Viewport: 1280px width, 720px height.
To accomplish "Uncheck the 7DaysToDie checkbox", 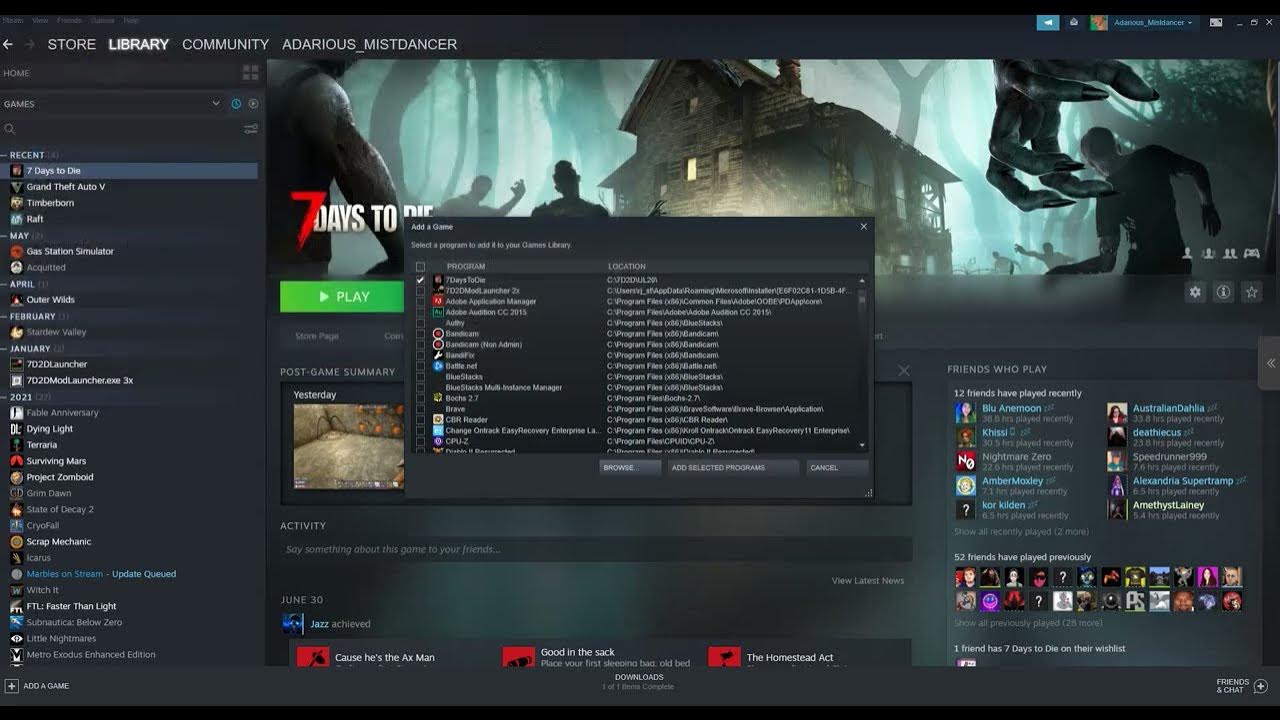I will 421,280.
